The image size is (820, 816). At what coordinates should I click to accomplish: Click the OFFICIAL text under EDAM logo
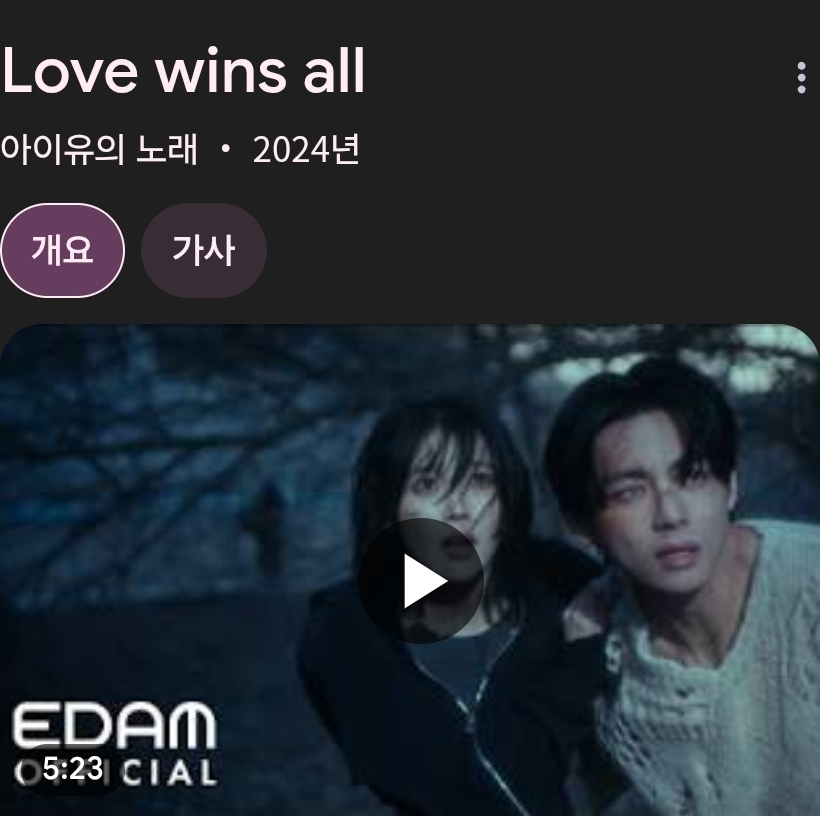[115, 773]
